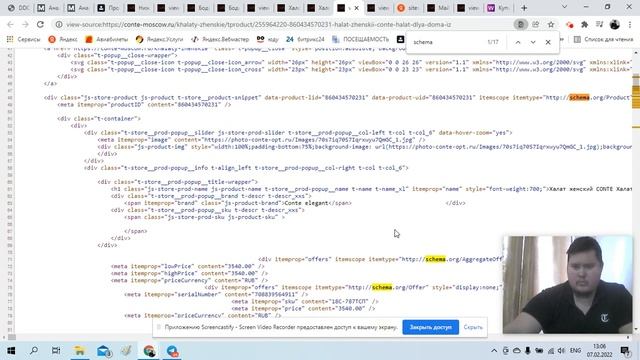Click the Закрыть доступ button

pos(431,327)
